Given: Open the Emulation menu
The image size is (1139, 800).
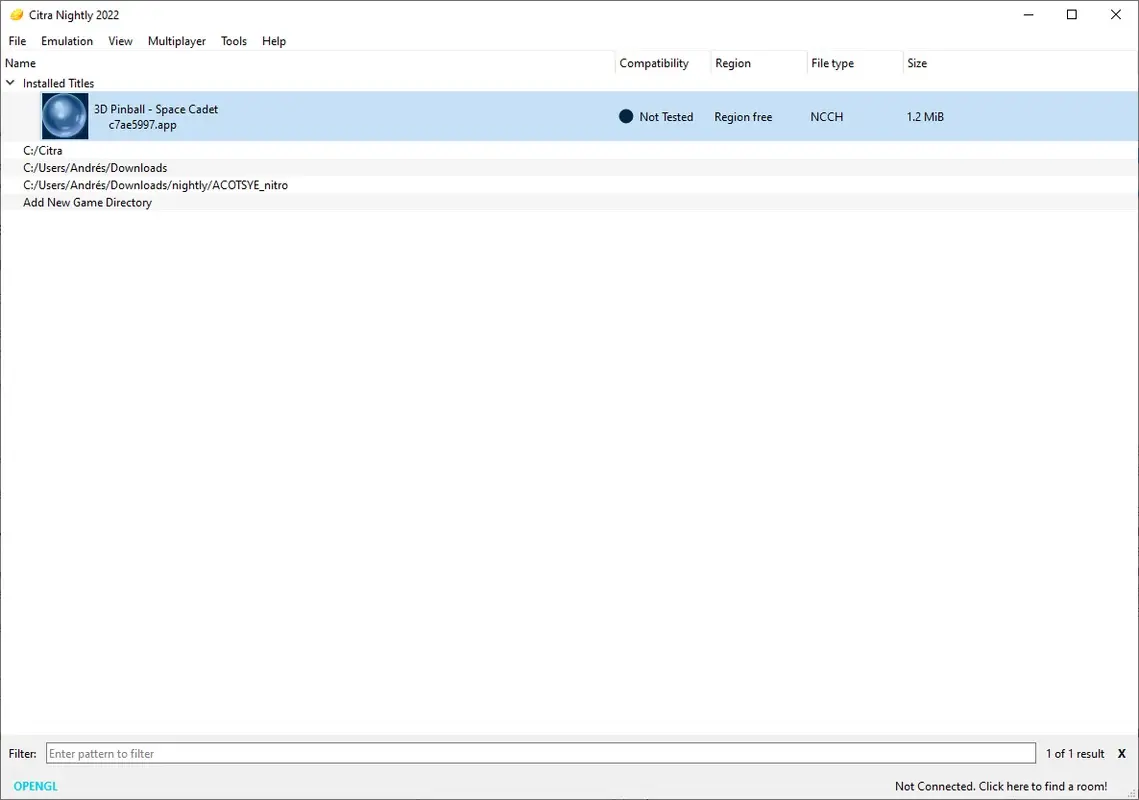Looking at the screenshot, I should pyautogui.click(x=66, y=41).
